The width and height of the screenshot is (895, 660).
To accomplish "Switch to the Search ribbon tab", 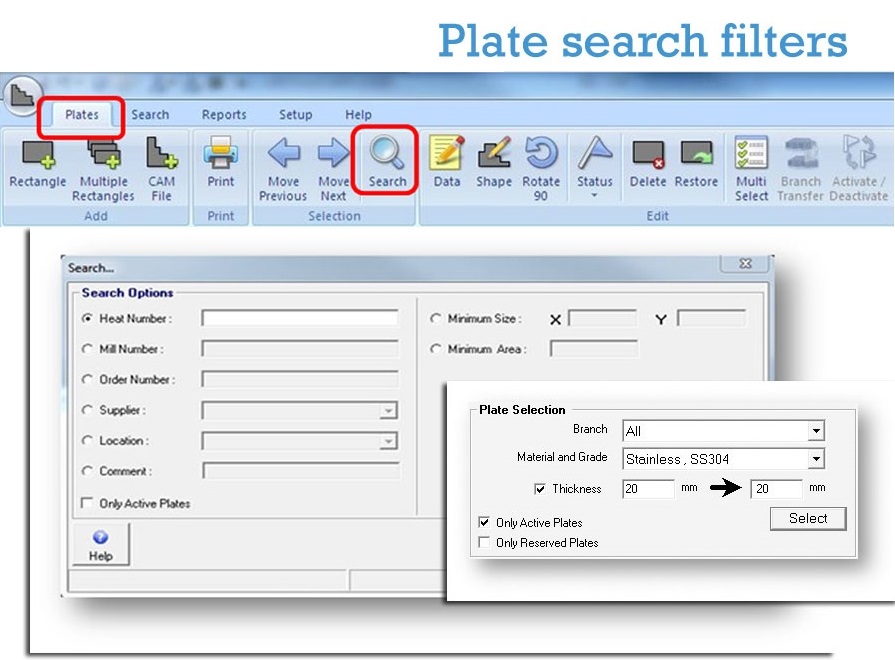I will (x=150, y=115).
